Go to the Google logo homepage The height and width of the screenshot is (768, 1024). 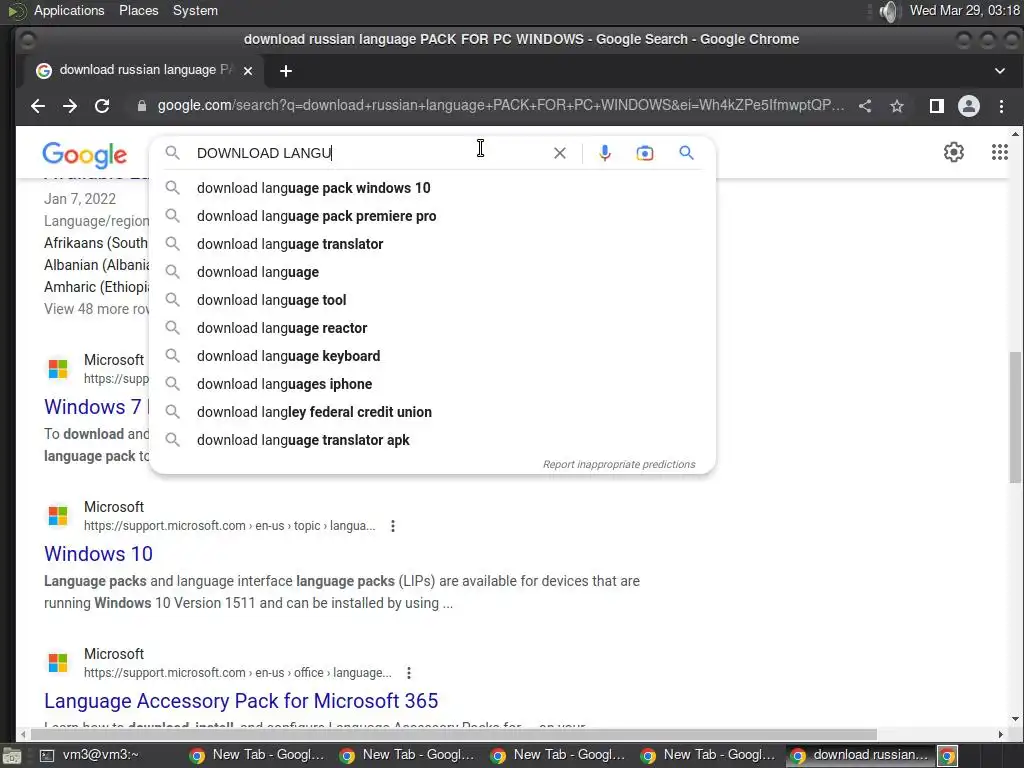tap(85, 155)
